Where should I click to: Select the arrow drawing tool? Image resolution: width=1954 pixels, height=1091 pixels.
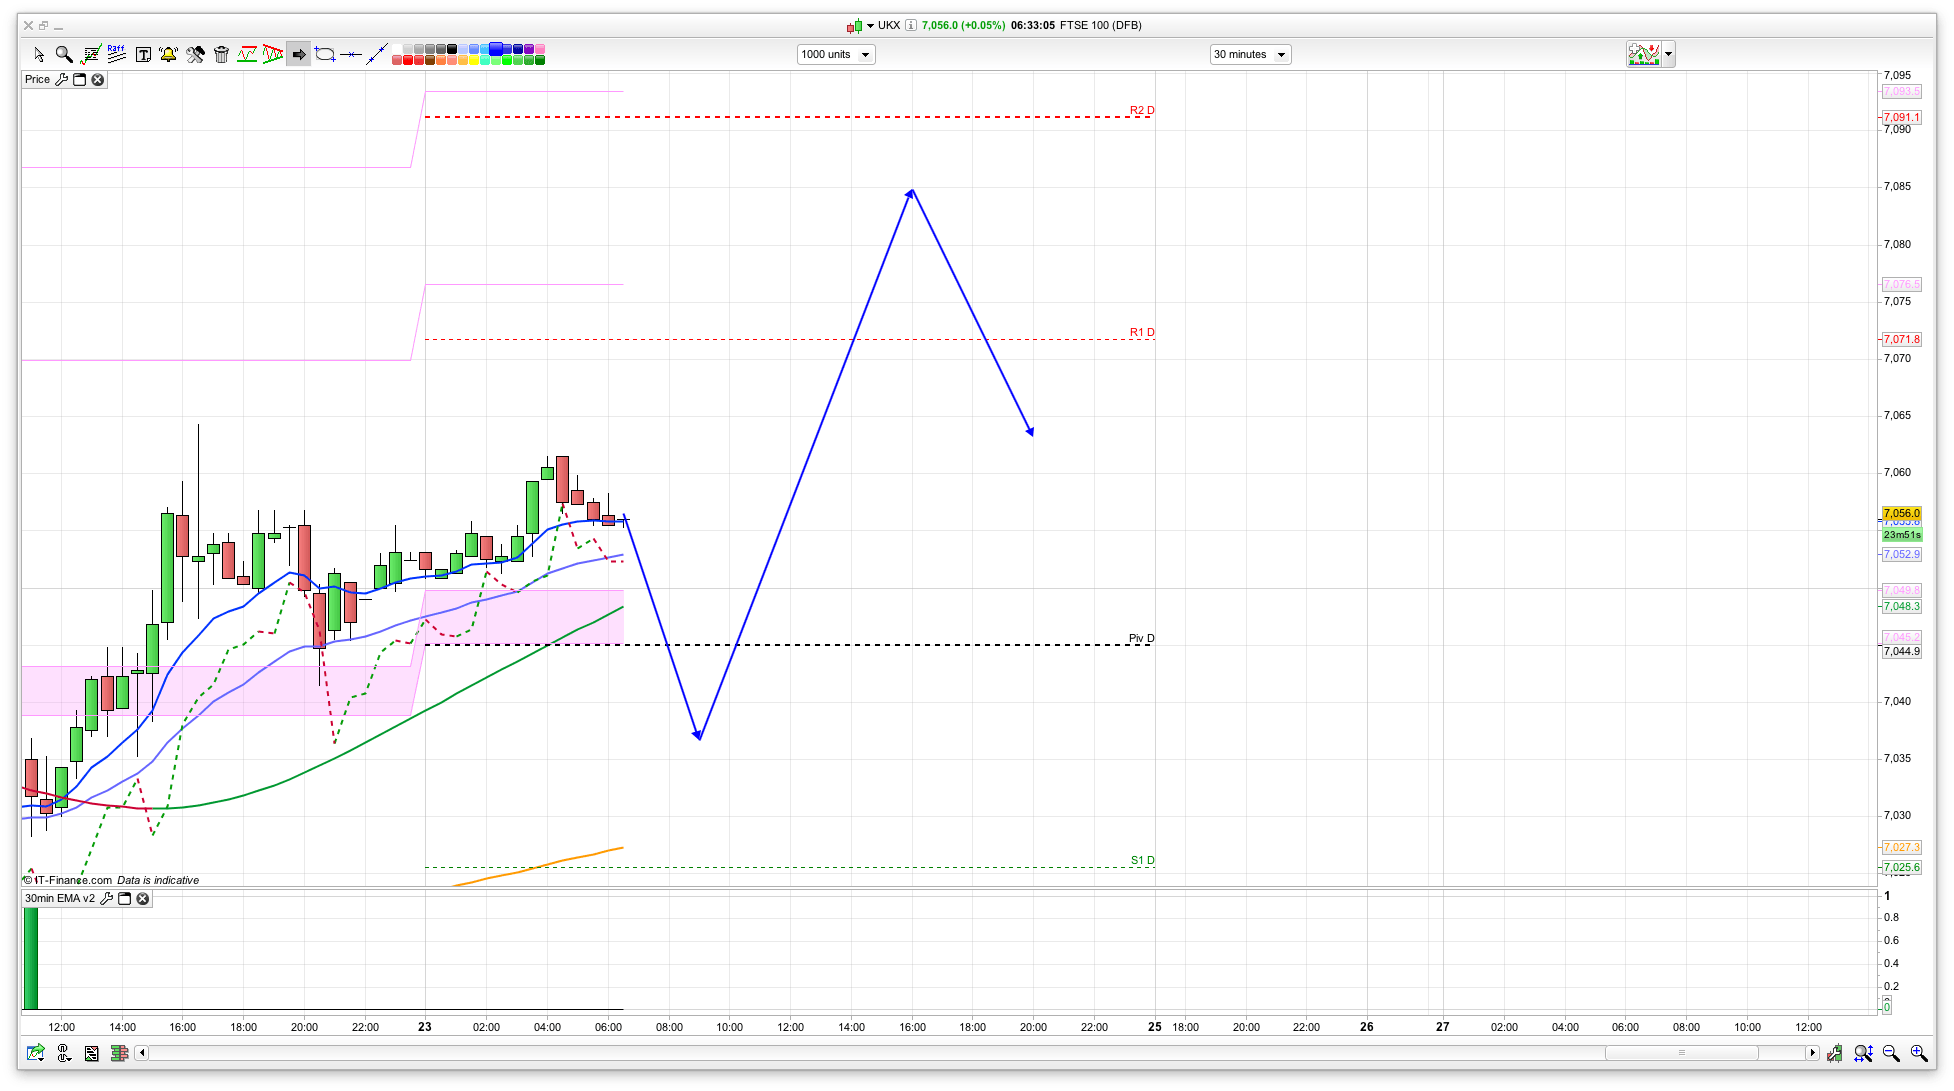coord(298,54)
